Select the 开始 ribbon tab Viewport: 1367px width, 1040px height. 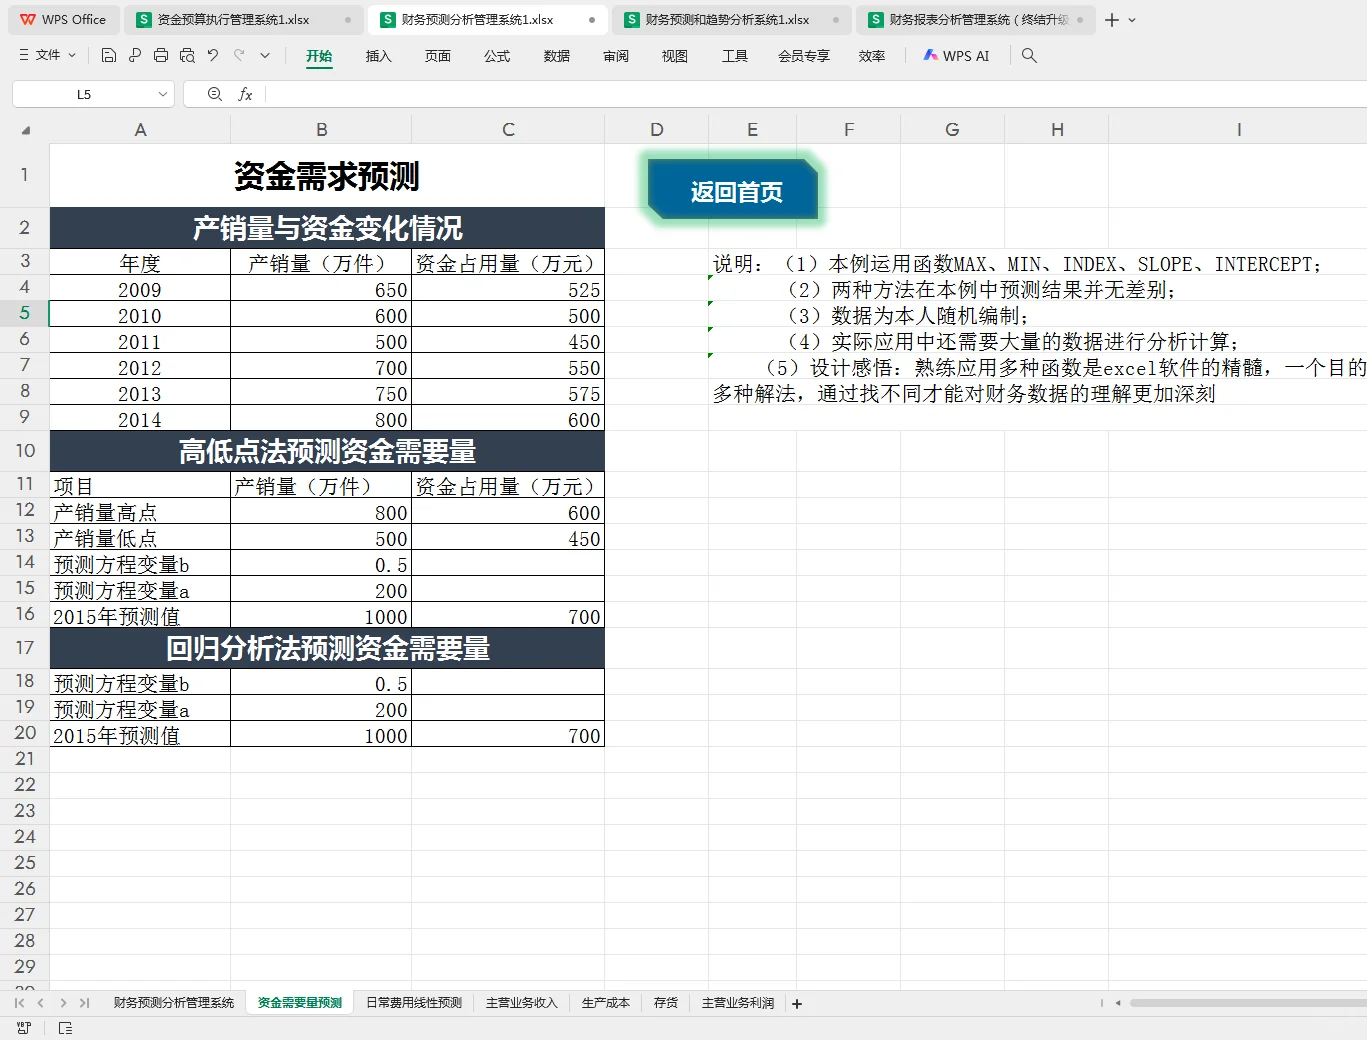319,56
